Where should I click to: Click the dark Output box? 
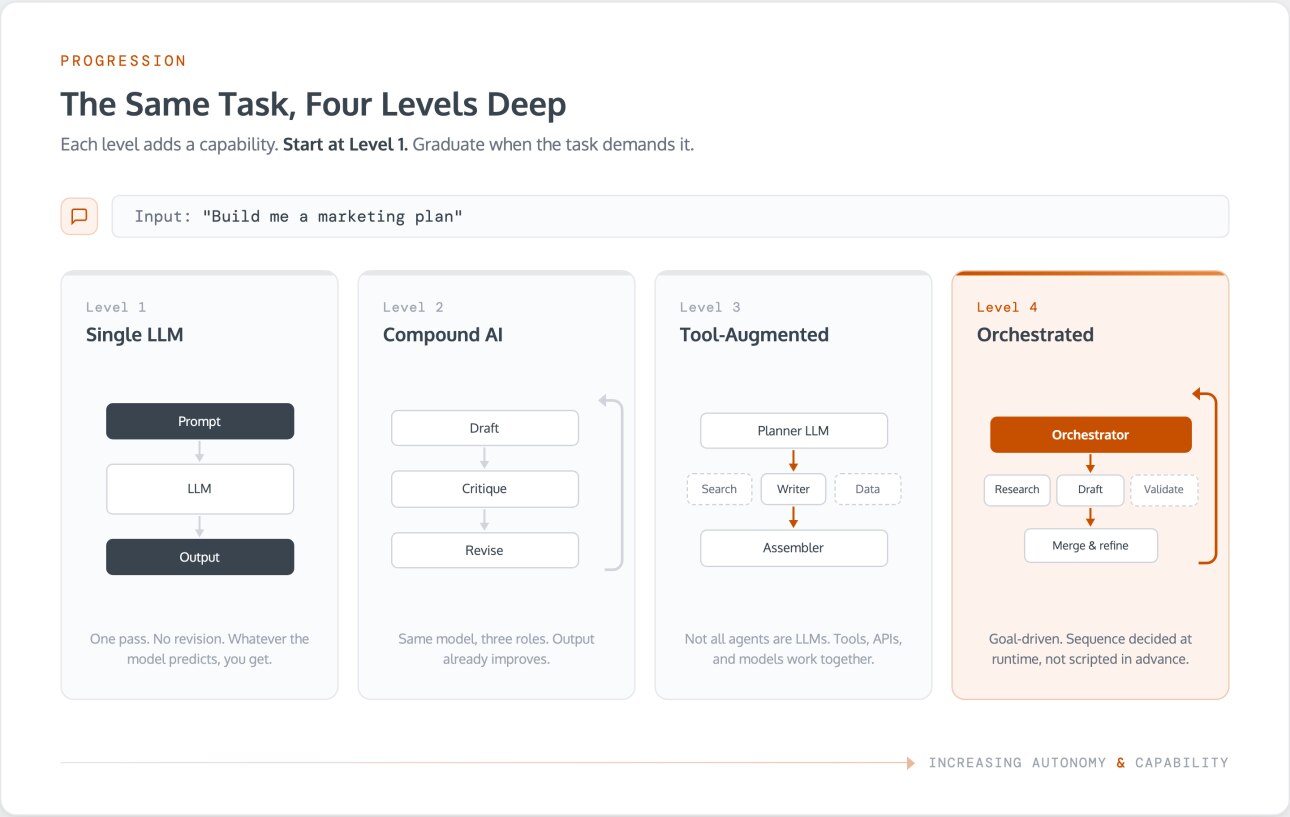200,557
